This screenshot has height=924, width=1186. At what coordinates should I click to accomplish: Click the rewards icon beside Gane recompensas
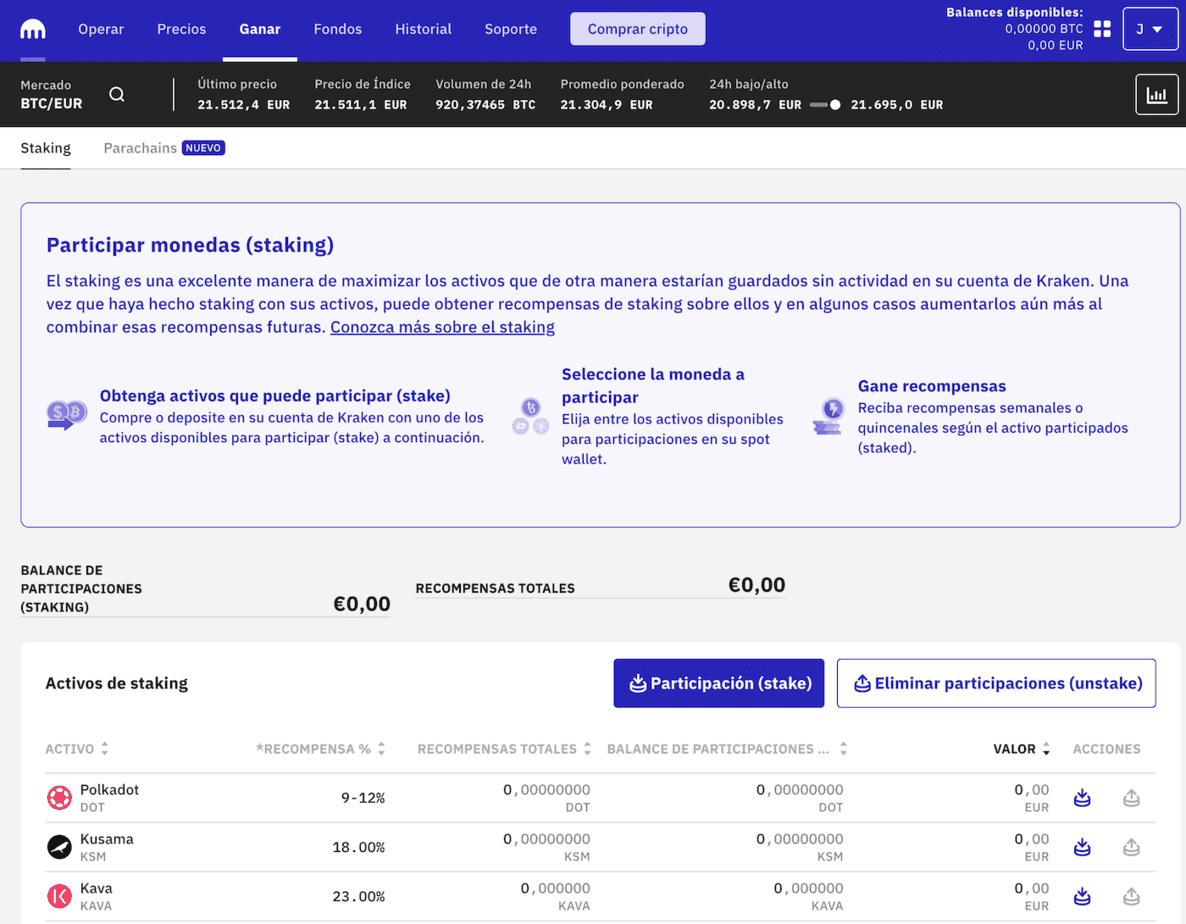(x=829, y=416)
